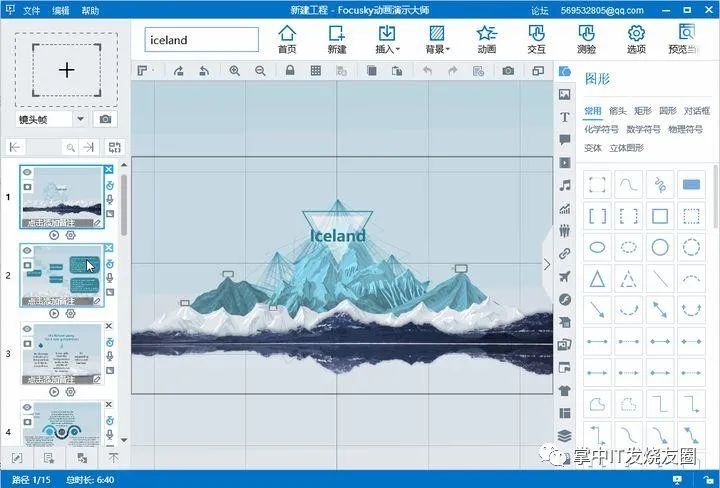The width and height of the screenshot is (720, 488).
Task: Add a new frame with plus box
Action: pyautogui.click(x=67, y=70)
